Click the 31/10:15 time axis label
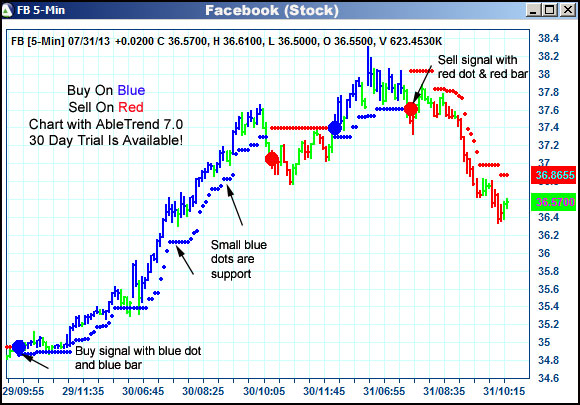The height and width of the screenshot is (405, 580). (x=504, y=391)
